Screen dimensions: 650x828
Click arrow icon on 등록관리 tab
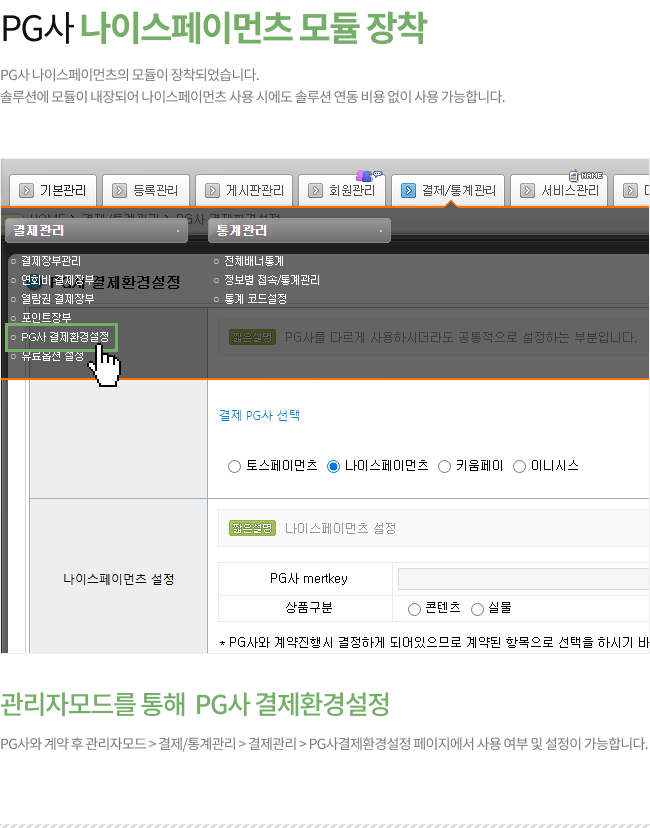(120, 190)
